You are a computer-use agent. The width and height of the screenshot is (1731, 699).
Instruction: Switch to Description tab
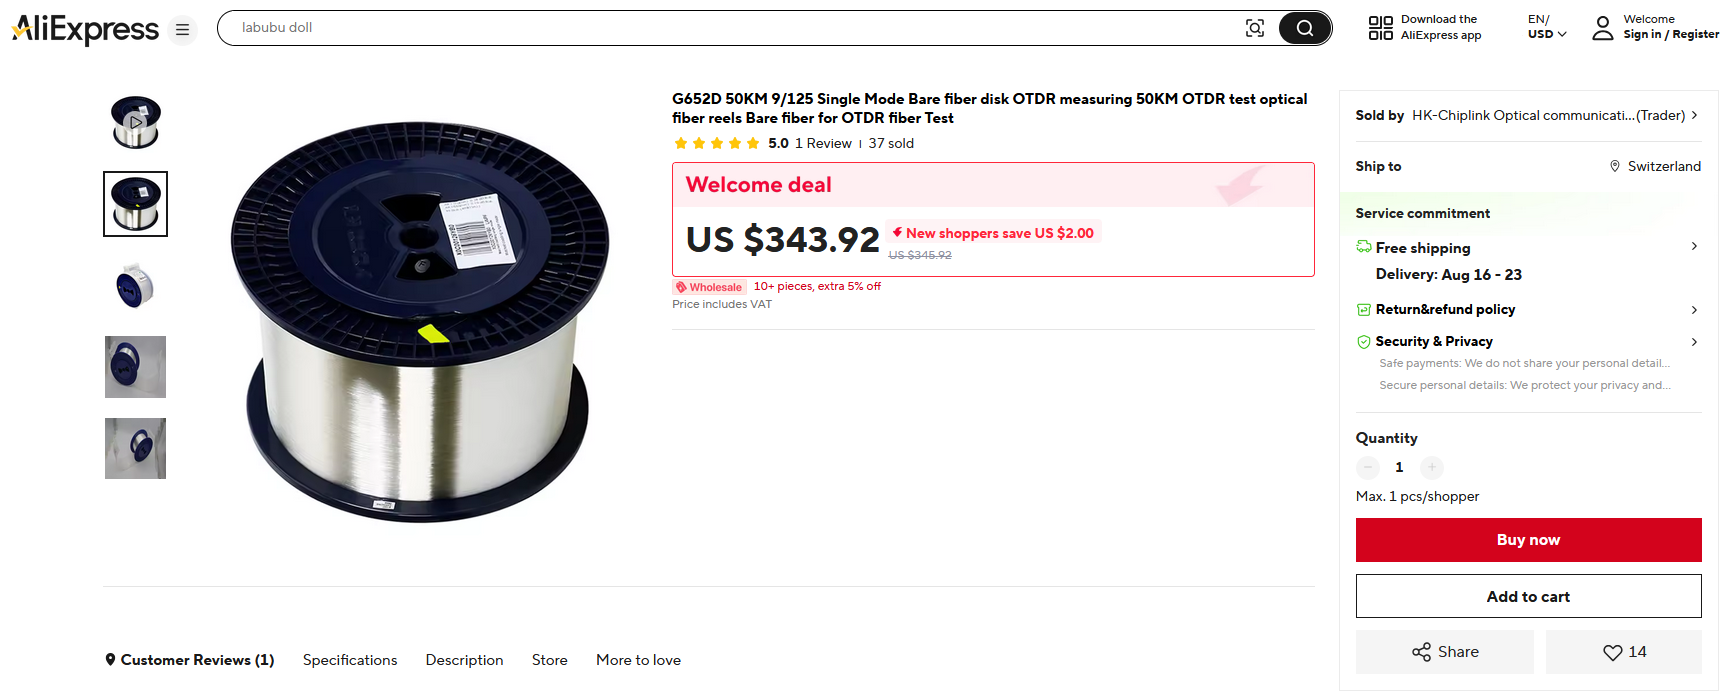tap(464, 660)
